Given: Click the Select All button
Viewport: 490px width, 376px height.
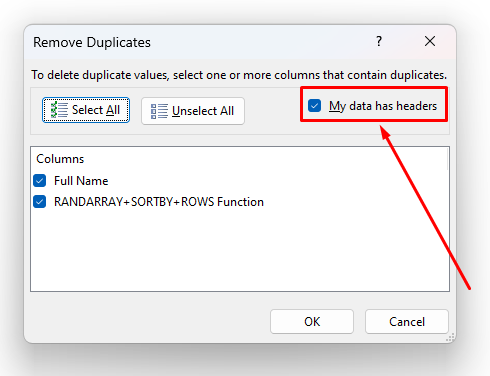Looking at the screenshot, I should coord(86,110).
